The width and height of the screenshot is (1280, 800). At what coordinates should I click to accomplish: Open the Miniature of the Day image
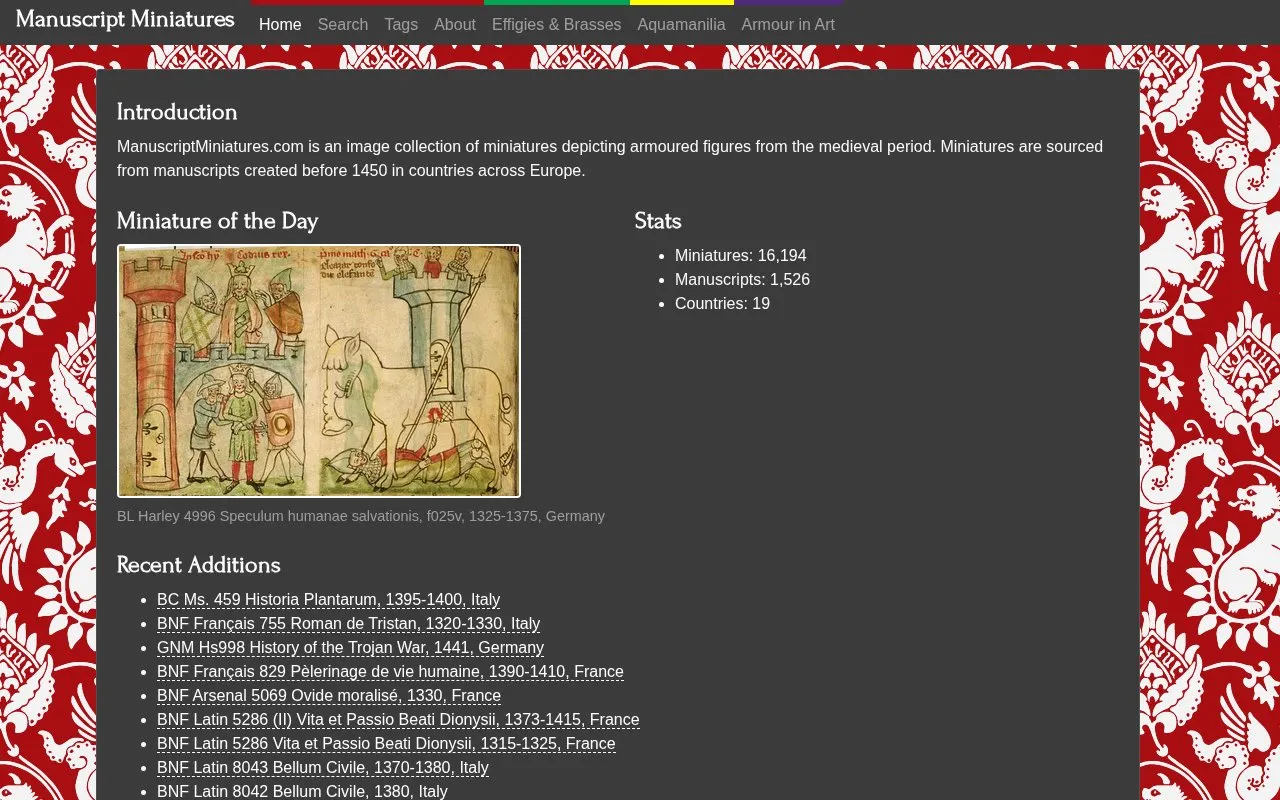[319, 371]
